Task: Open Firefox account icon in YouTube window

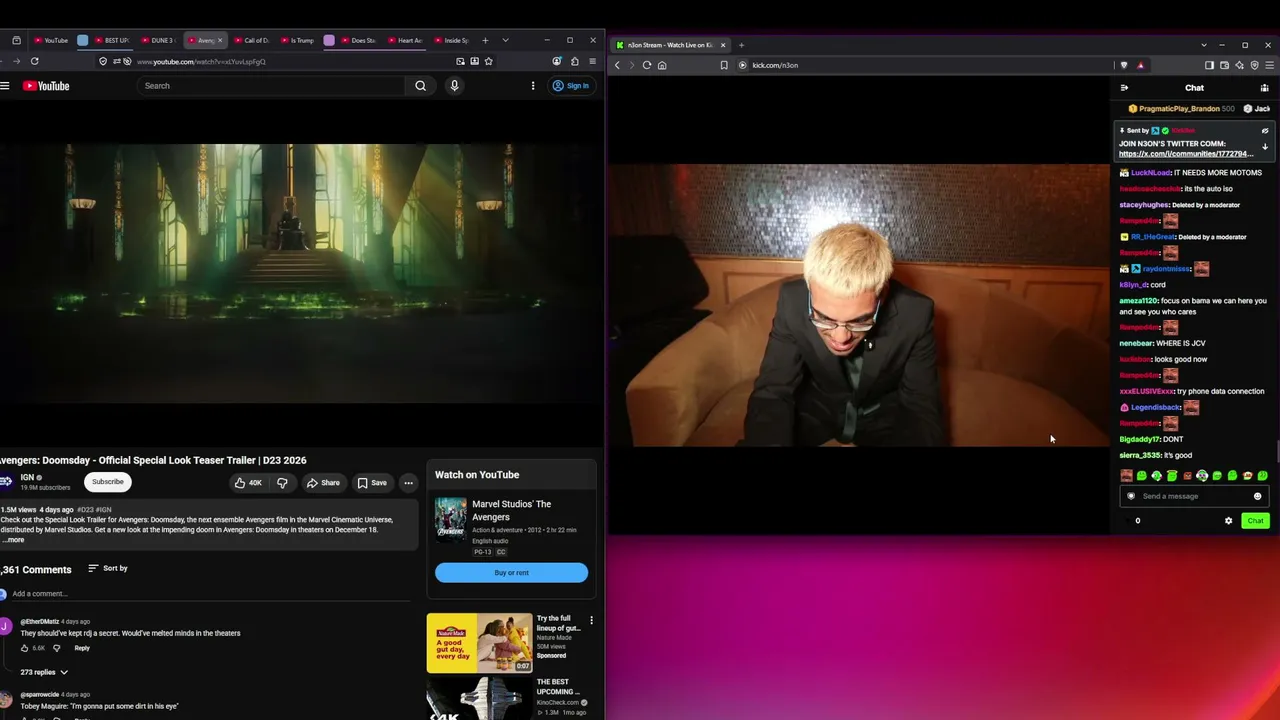Action: pos(557,61)
